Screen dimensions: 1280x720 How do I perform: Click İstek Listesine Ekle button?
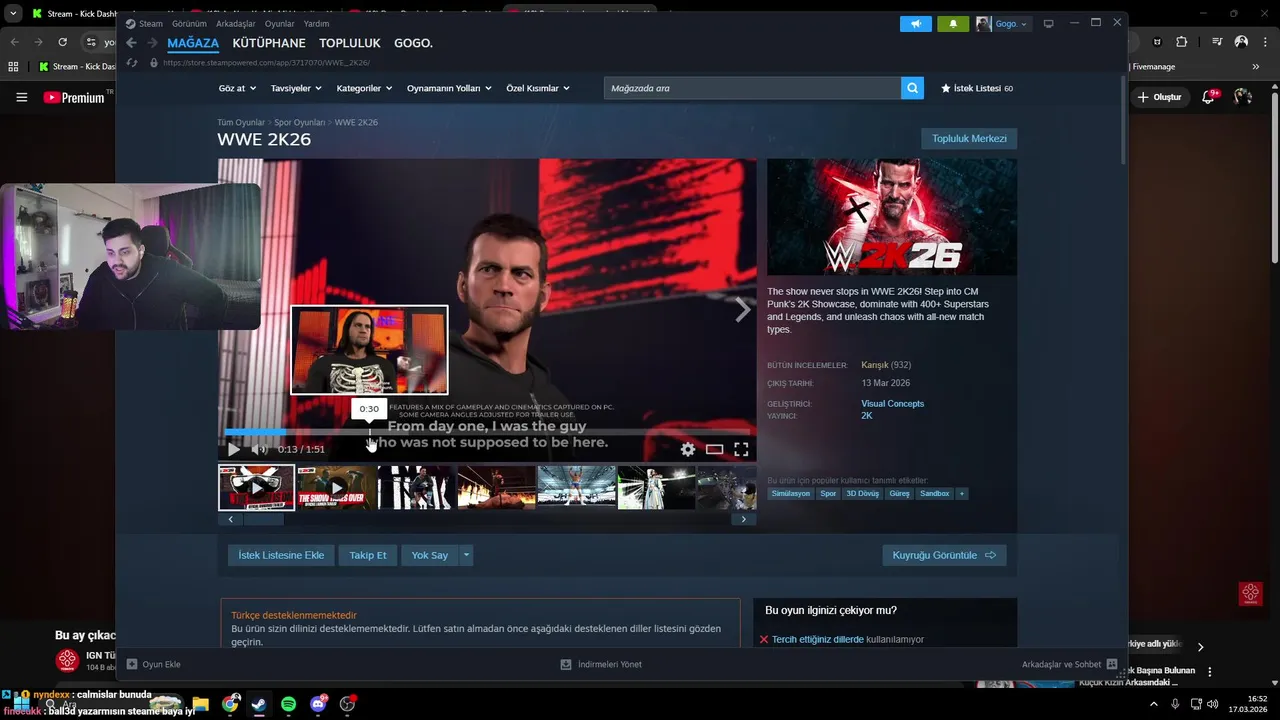pos(281,555)
